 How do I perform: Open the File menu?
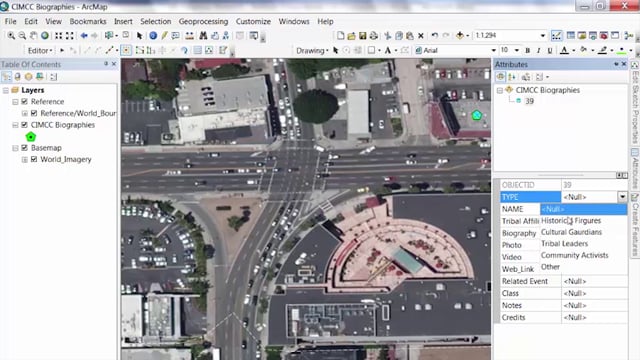click(10, 21)
